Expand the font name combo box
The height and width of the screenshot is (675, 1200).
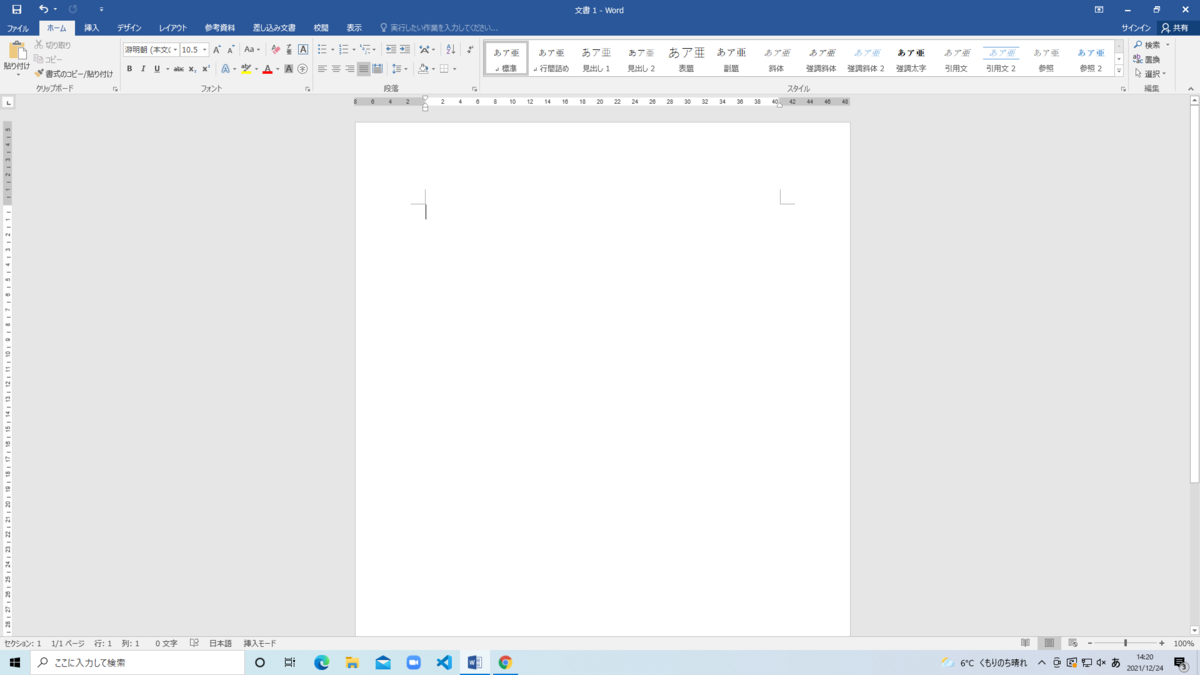tap(175, 50)
